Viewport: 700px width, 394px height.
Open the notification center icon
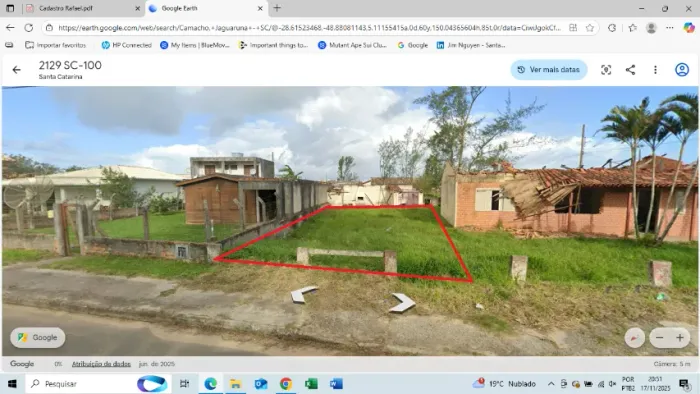tap(683, 384)
